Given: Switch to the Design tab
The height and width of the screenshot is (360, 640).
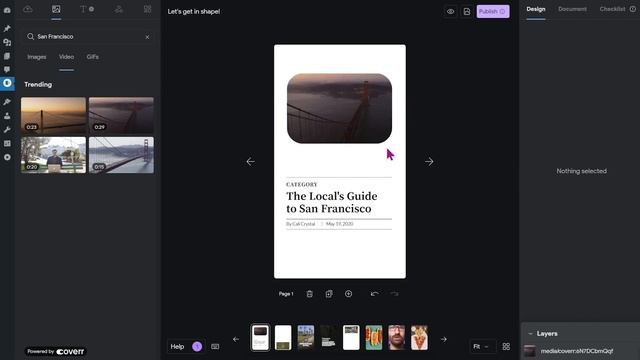Looking at the screenshot, I should [x=536, y=9].
